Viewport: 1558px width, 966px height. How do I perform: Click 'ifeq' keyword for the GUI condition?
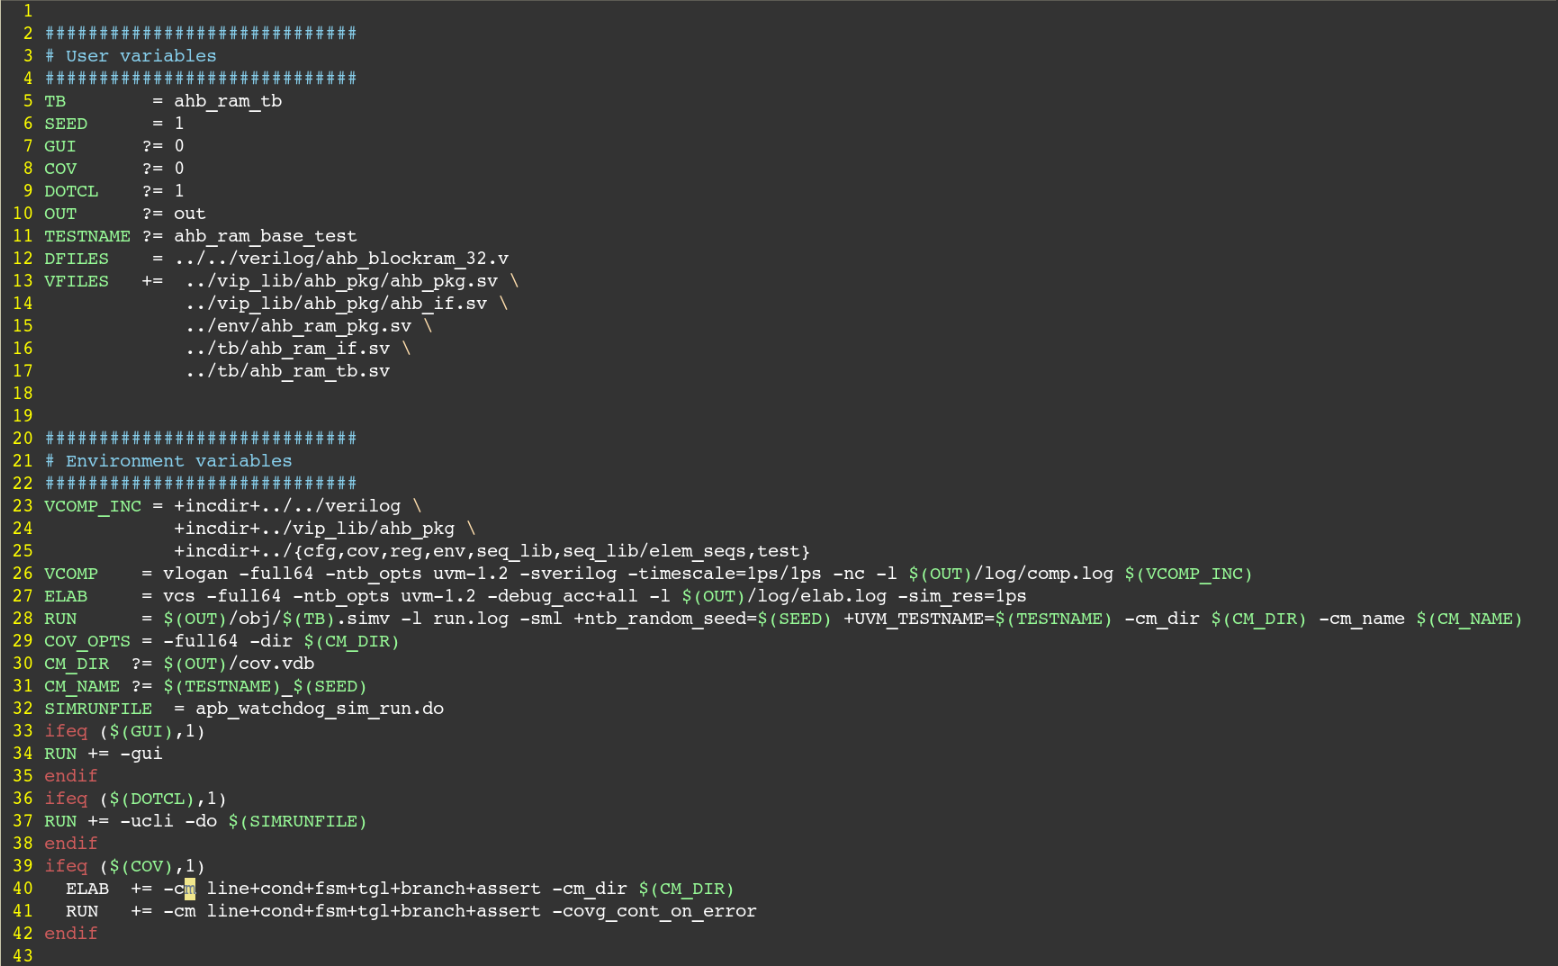click(66, 731)
